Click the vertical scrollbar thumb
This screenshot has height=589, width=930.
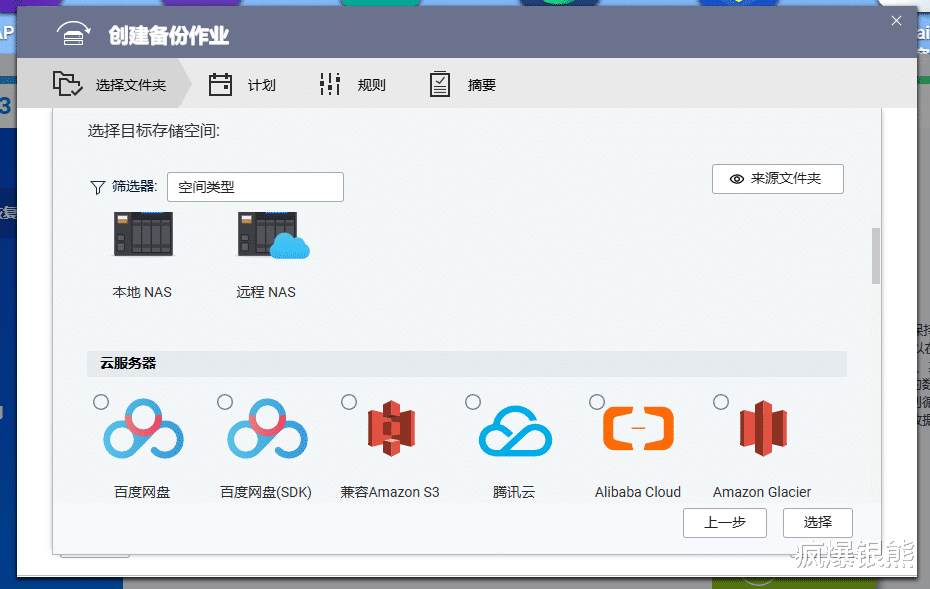(x=875, y=256)
